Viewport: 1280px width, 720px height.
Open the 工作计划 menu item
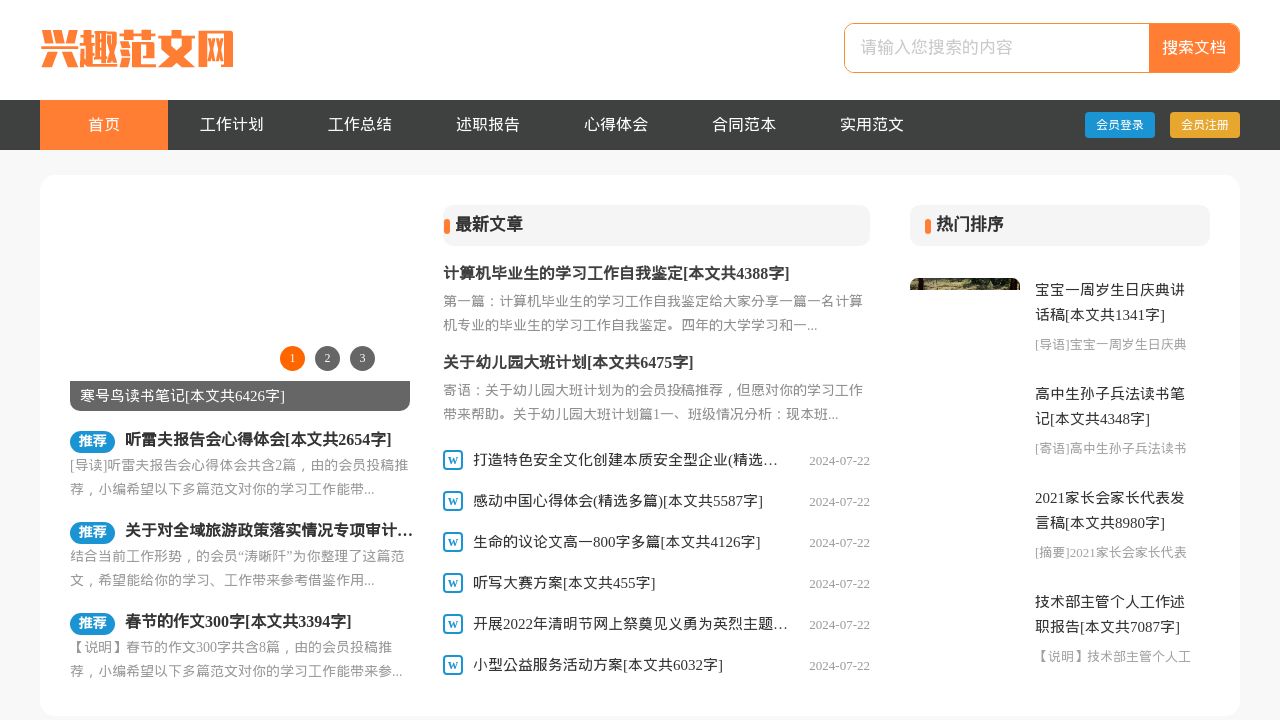pyautogui.click(x=232, y=125)
